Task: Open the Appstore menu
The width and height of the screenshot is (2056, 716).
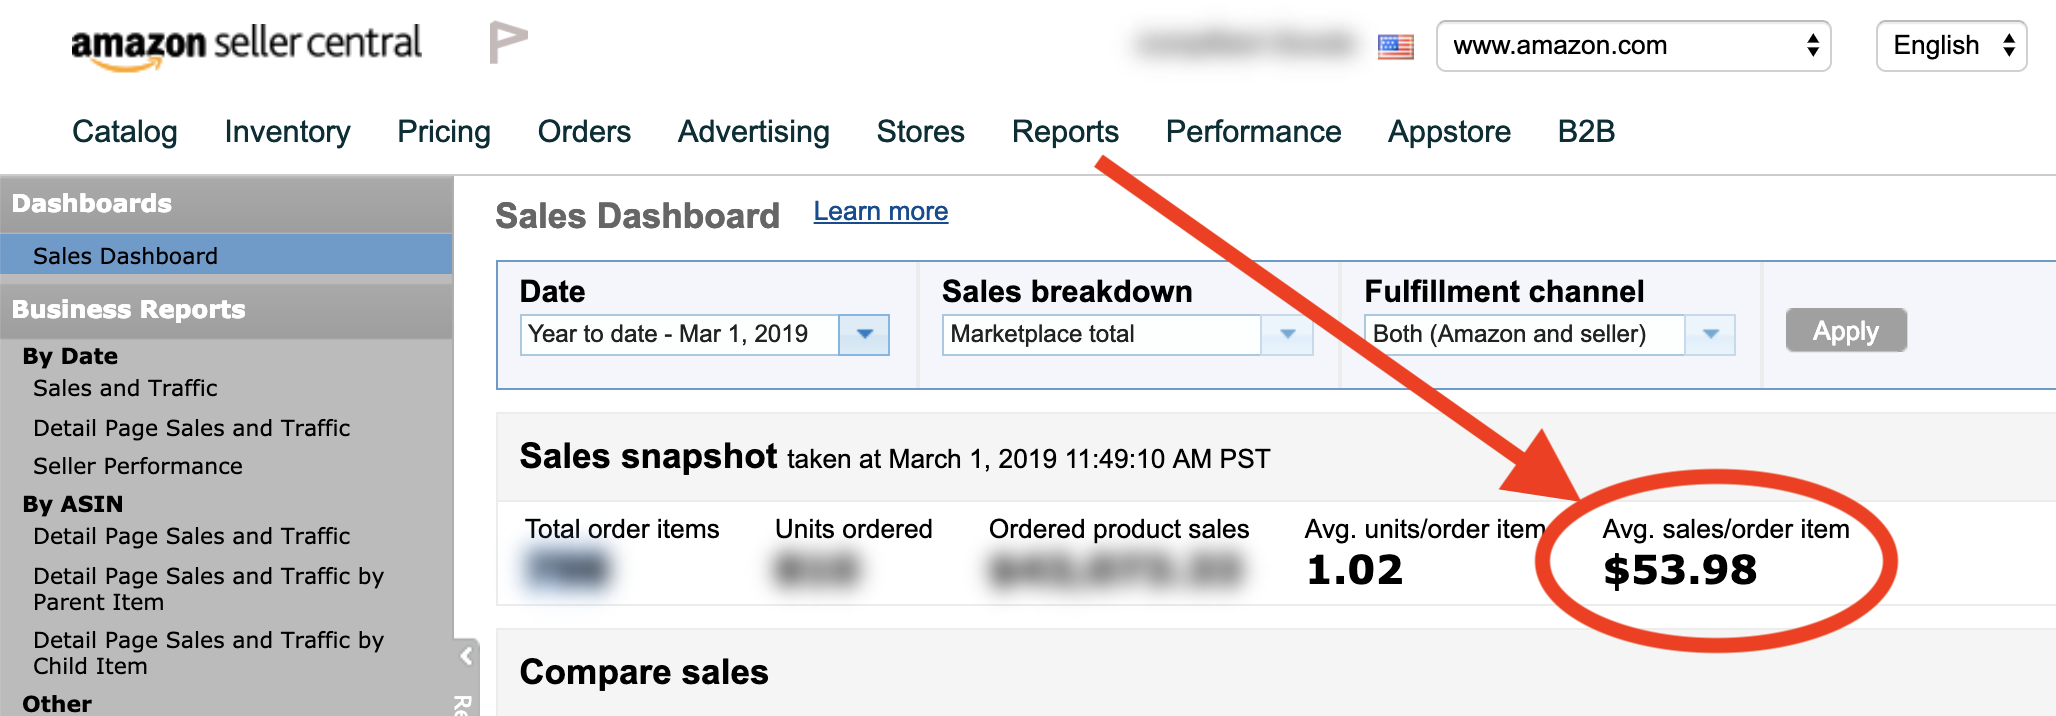Action: (x=1449, y=132)
